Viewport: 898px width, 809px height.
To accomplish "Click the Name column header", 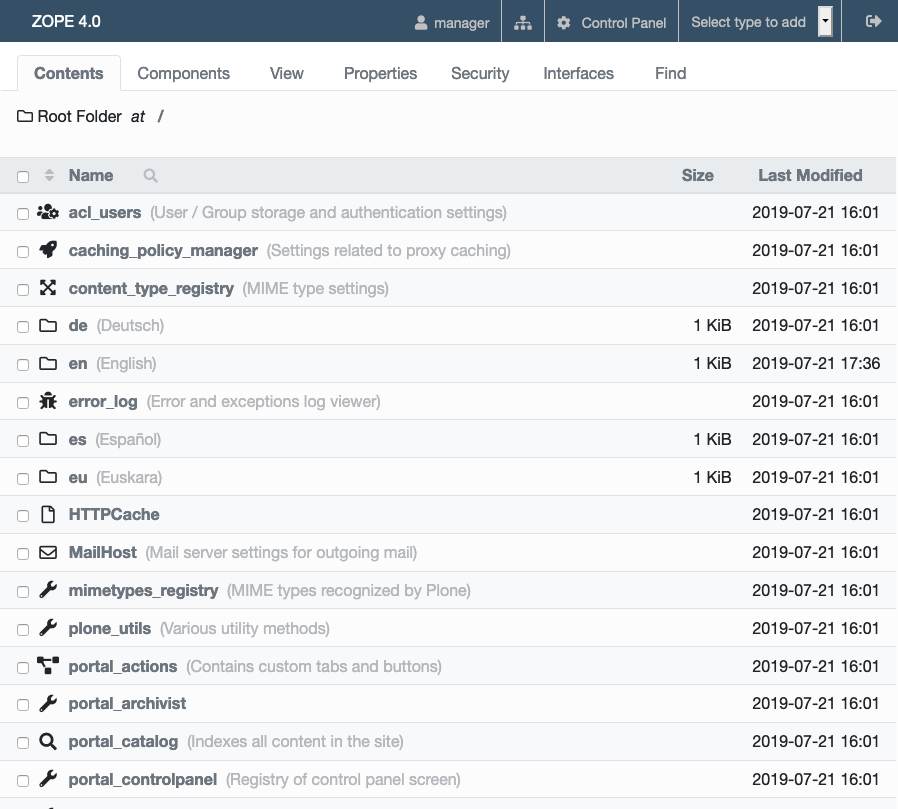I will point(91,175).
